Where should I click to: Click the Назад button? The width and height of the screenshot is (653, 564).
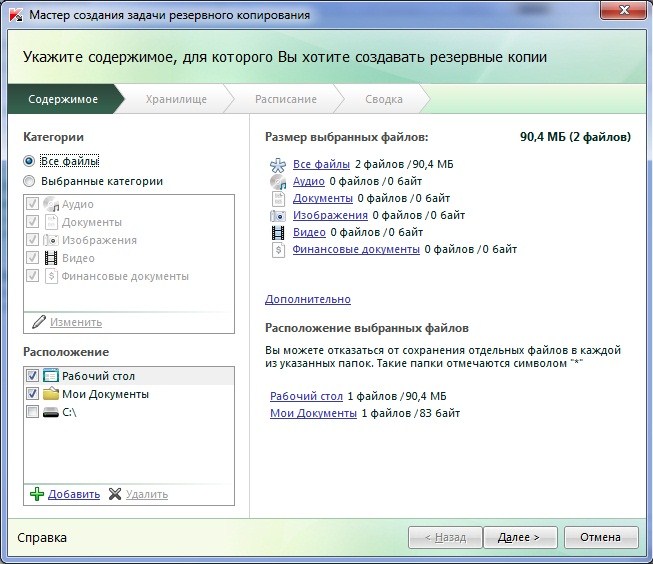pos(445,537)
